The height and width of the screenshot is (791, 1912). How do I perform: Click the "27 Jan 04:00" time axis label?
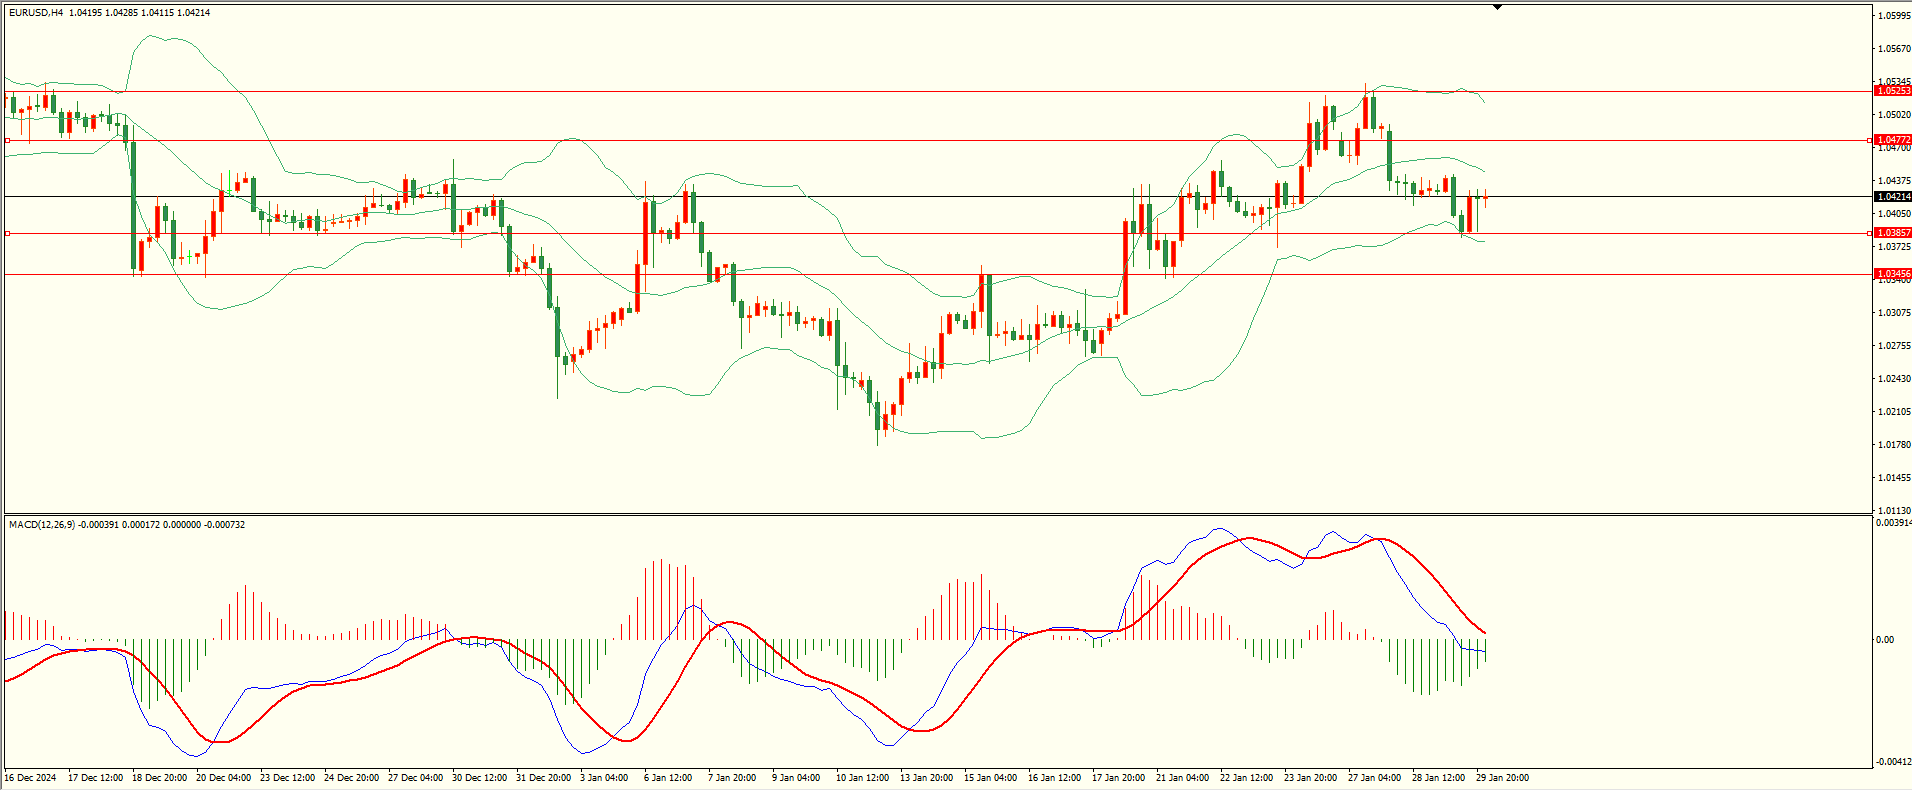1375,778
